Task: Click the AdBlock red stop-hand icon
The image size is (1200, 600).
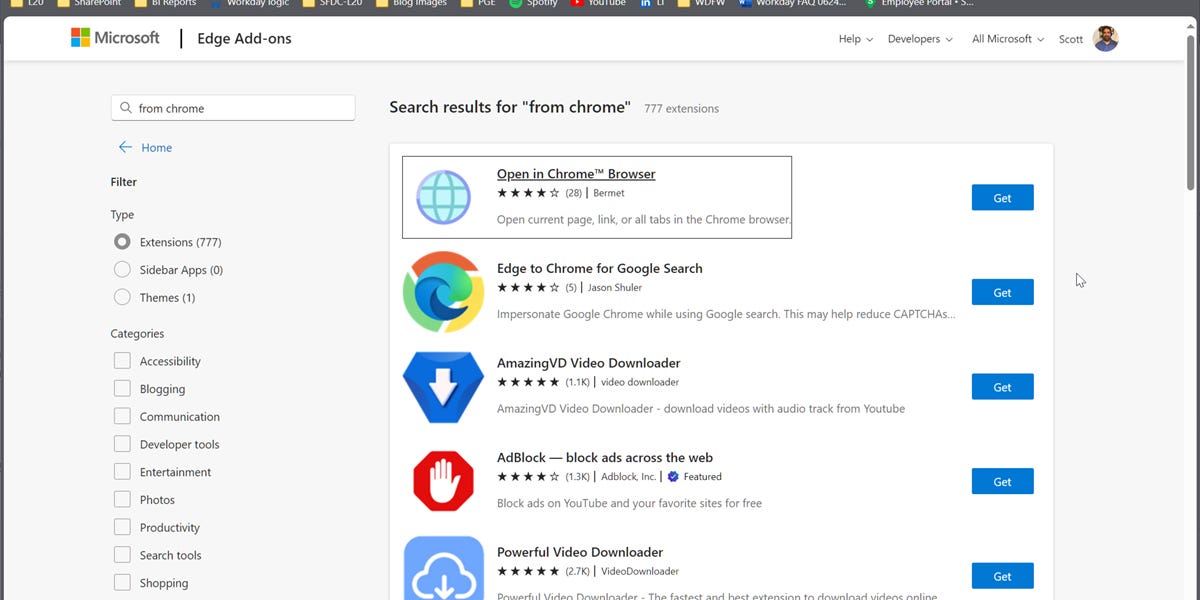Action: (442, 480)
